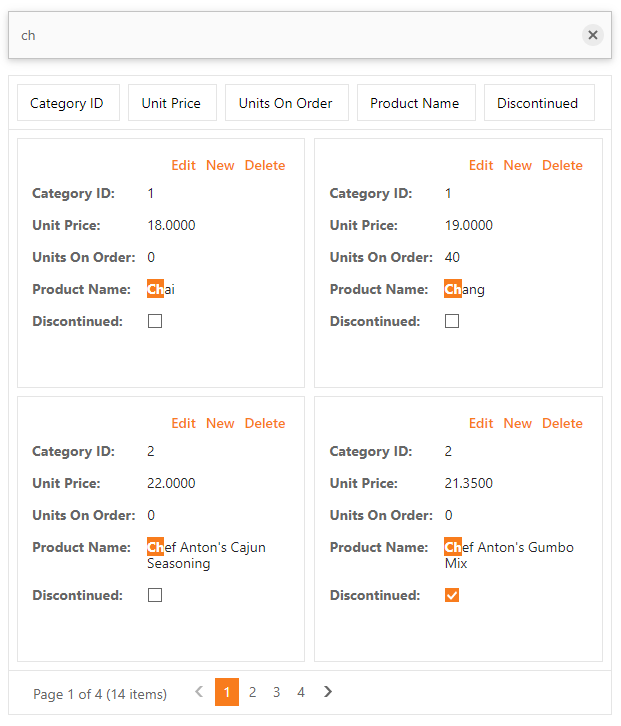Delete the Chang product card
The height and width of the screenshot is (726, 621).
(562, 165)
